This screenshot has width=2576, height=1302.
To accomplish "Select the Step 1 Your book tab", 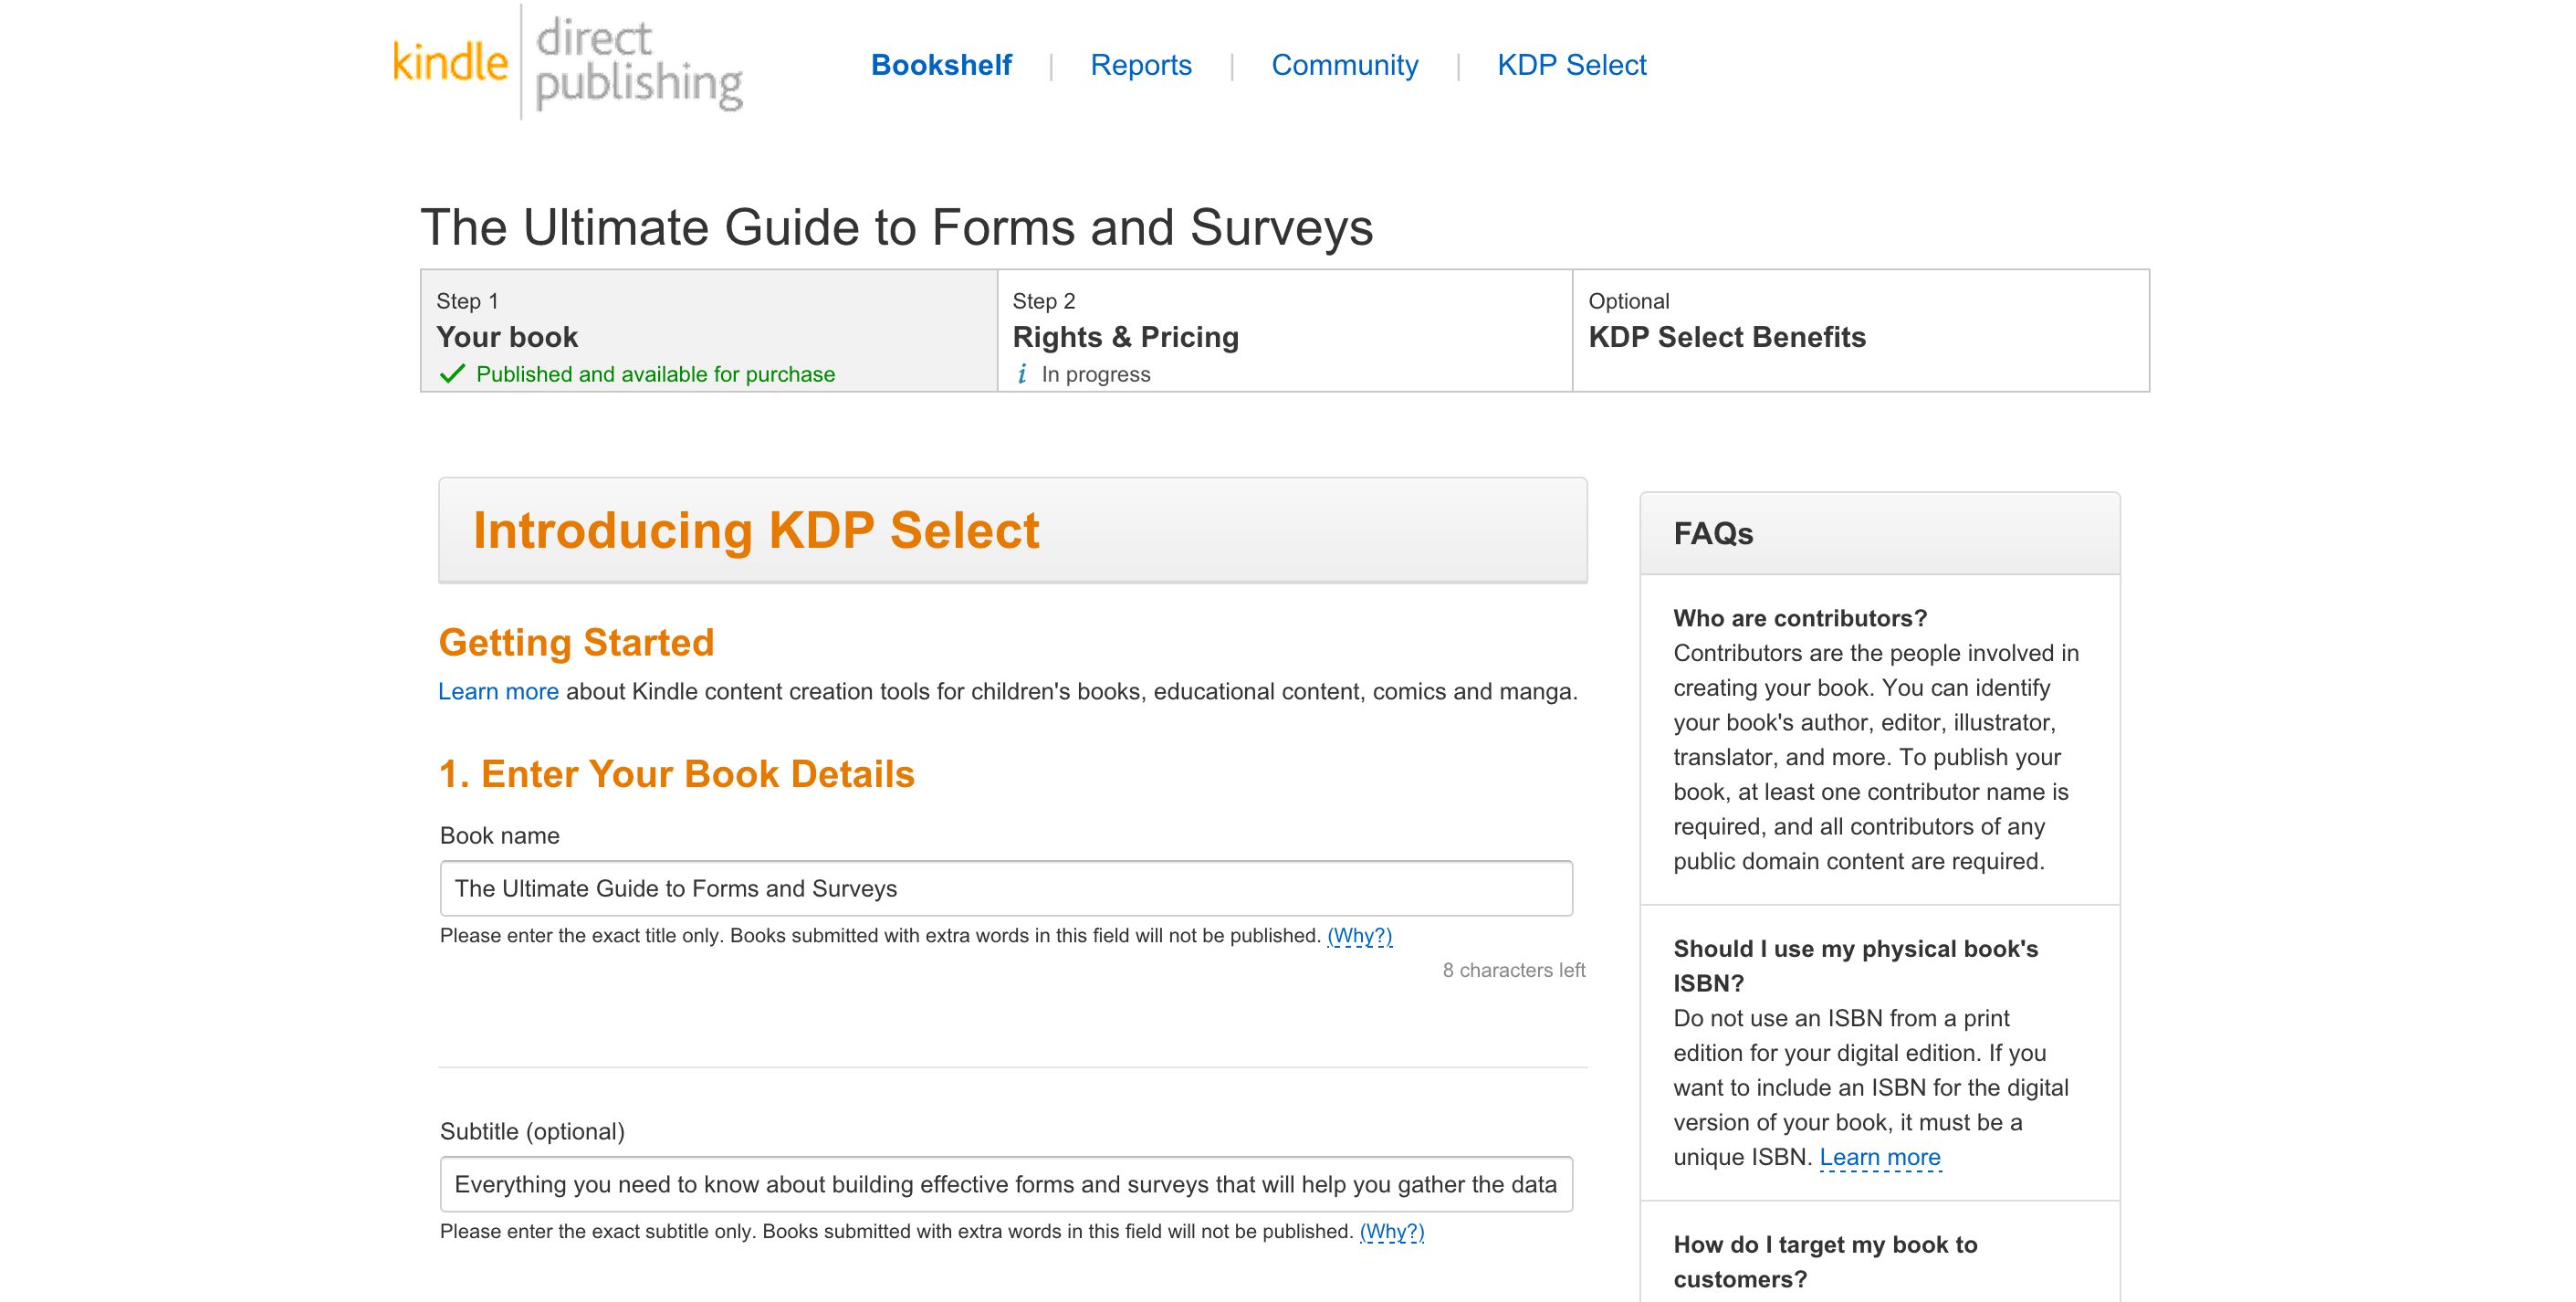I will click(x=708, y=331).
